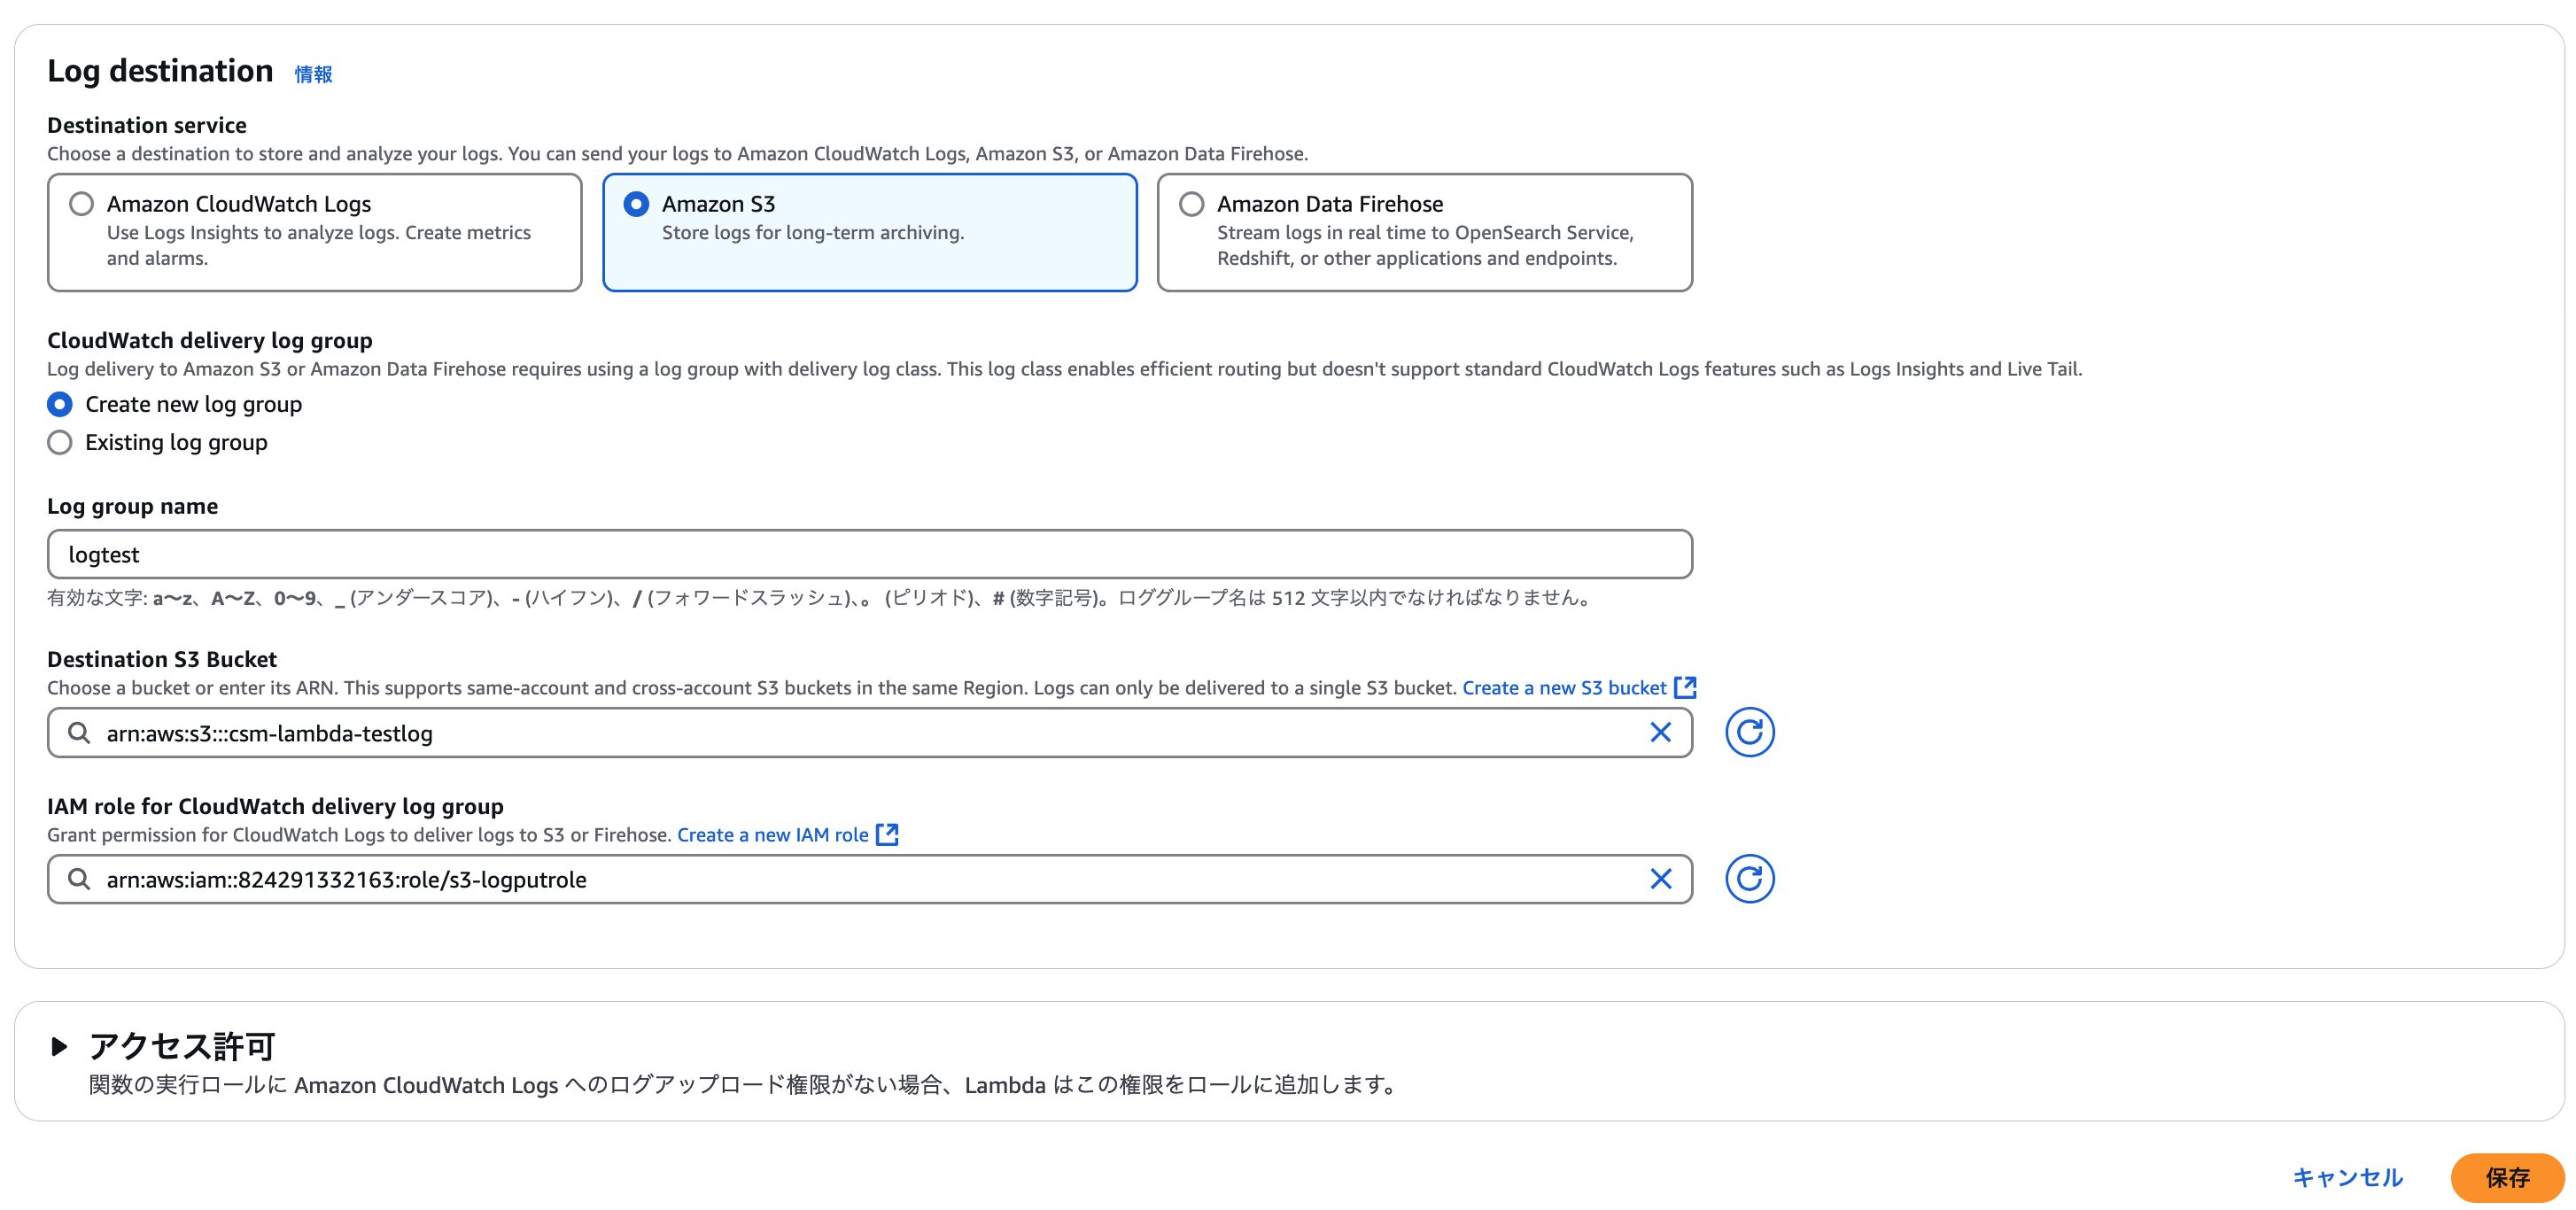Viewport: 2576px width, 1210px height.
Task: Click the Destination service label
Action: [147, 125]
